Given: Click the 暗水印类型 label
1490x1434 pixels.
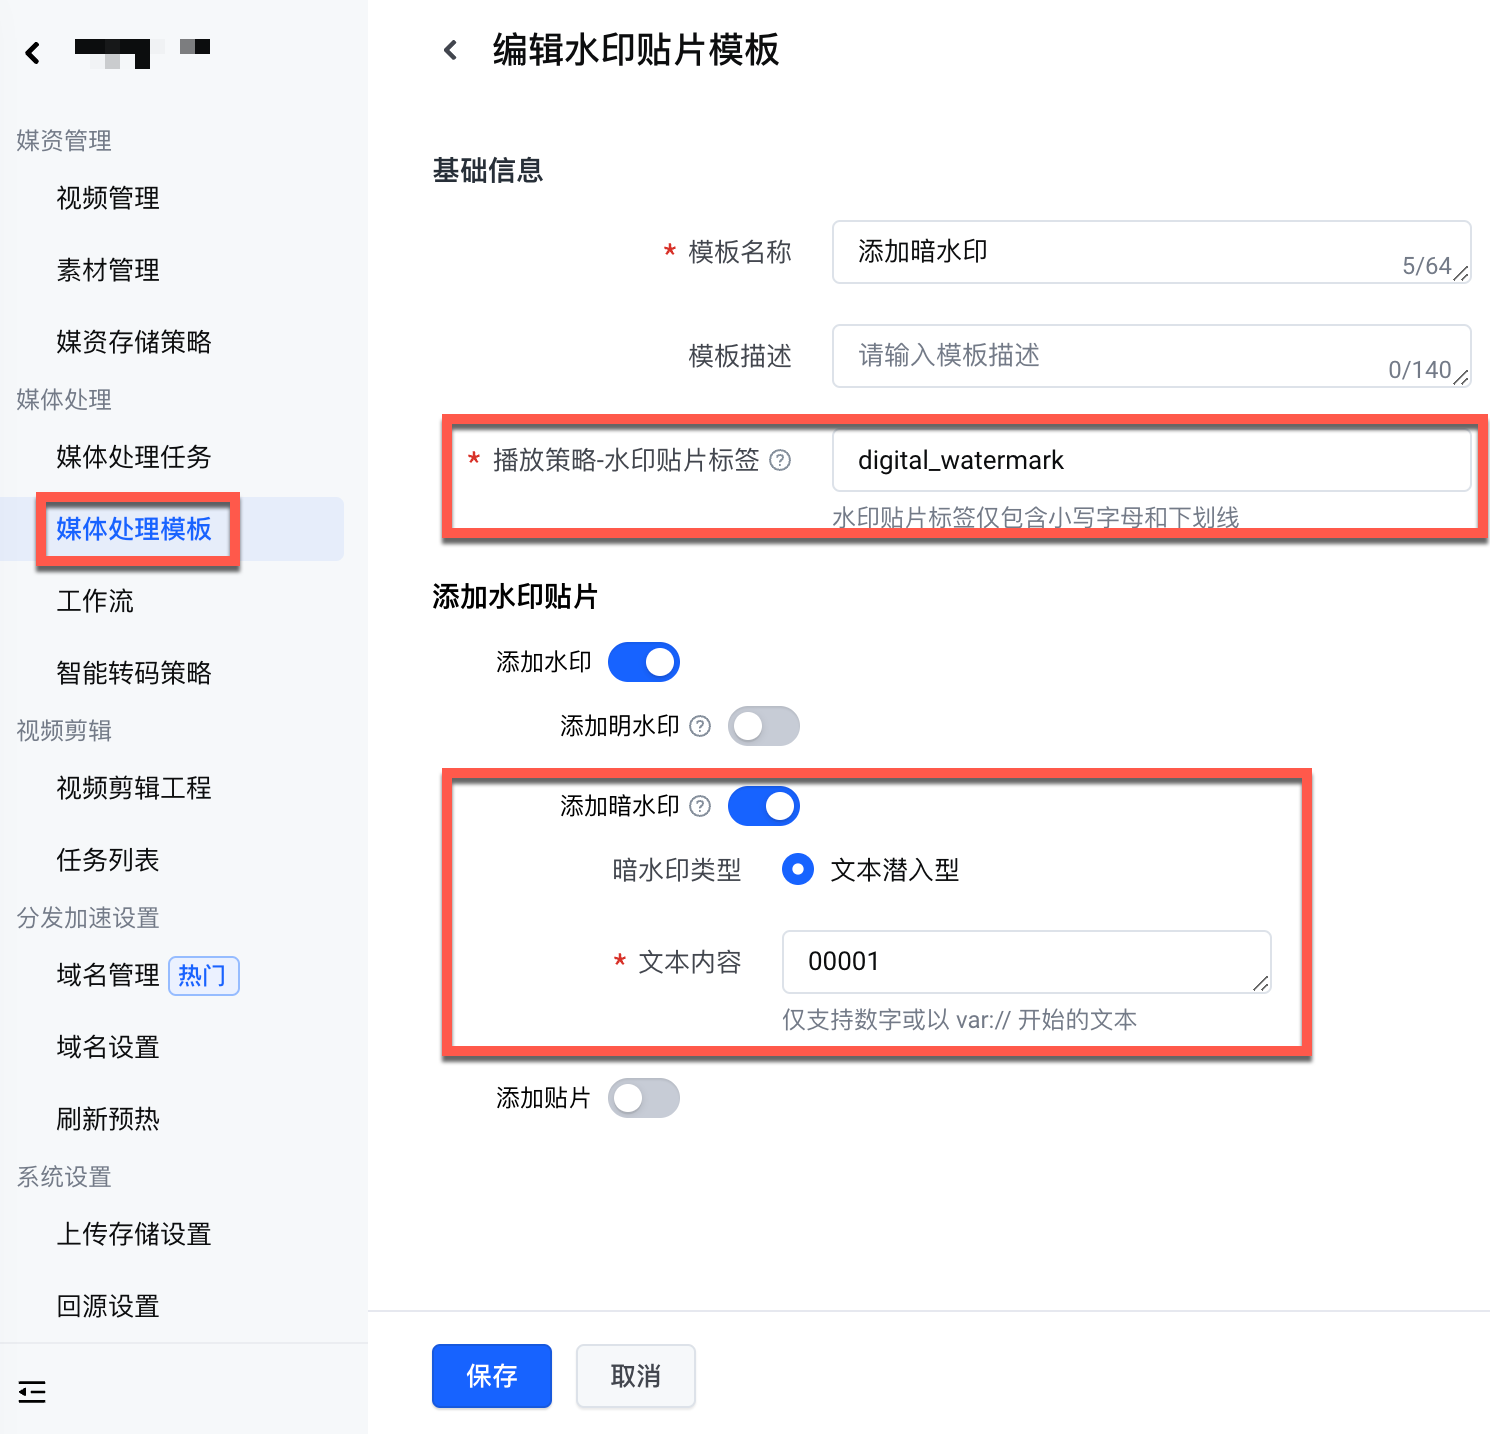Looking at the screenshot, I should pos(677,870).
